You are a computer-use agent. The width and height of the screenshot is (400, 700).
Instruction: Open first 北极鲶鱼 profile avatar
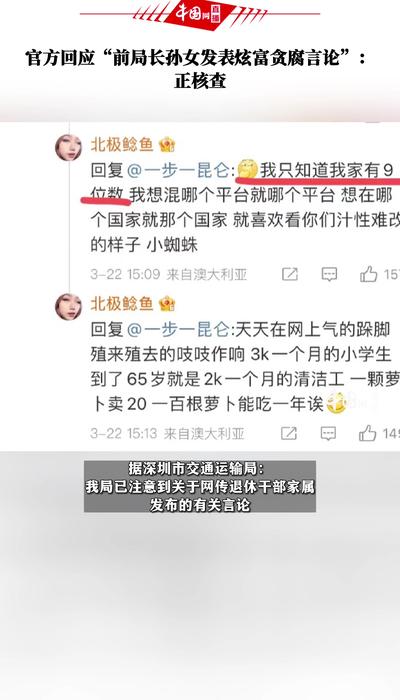click(x=68, y=147)
